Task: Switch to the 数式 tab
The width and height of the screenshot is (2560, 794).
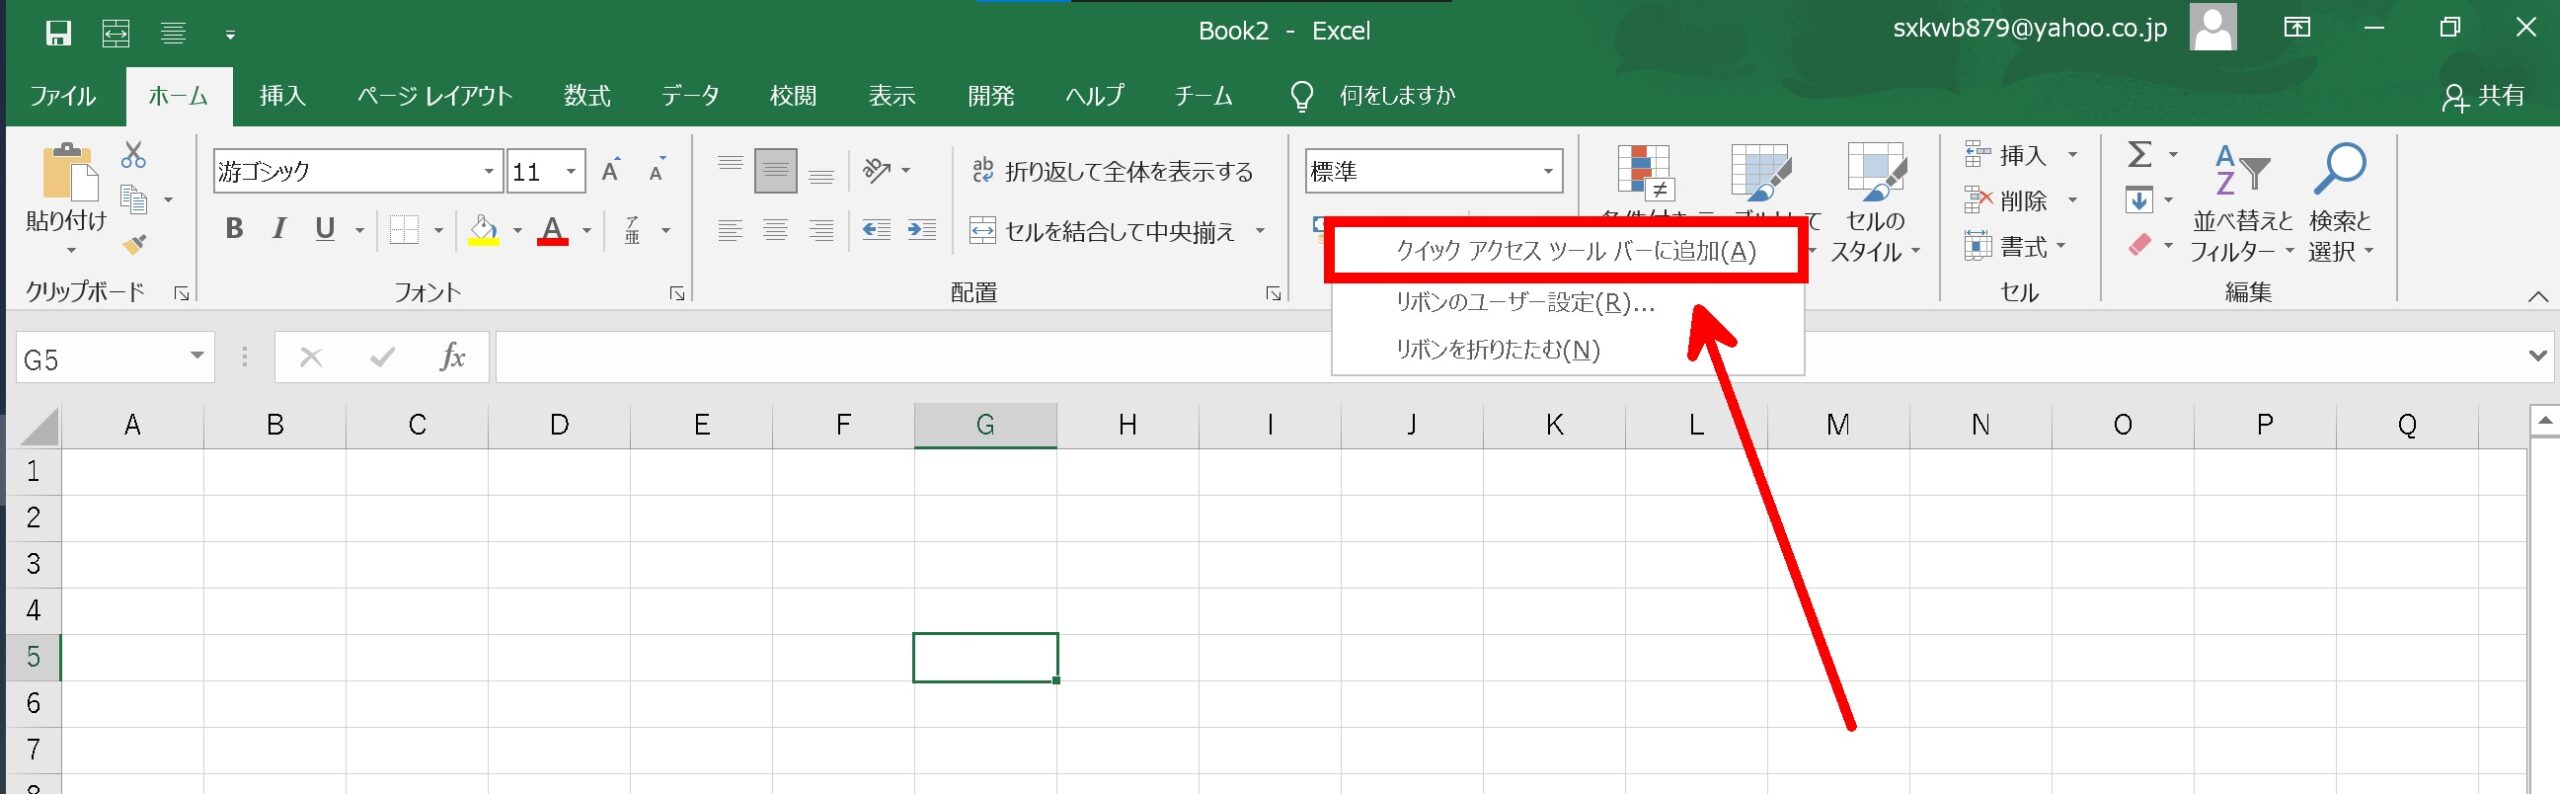Action: tap(587, 96)
